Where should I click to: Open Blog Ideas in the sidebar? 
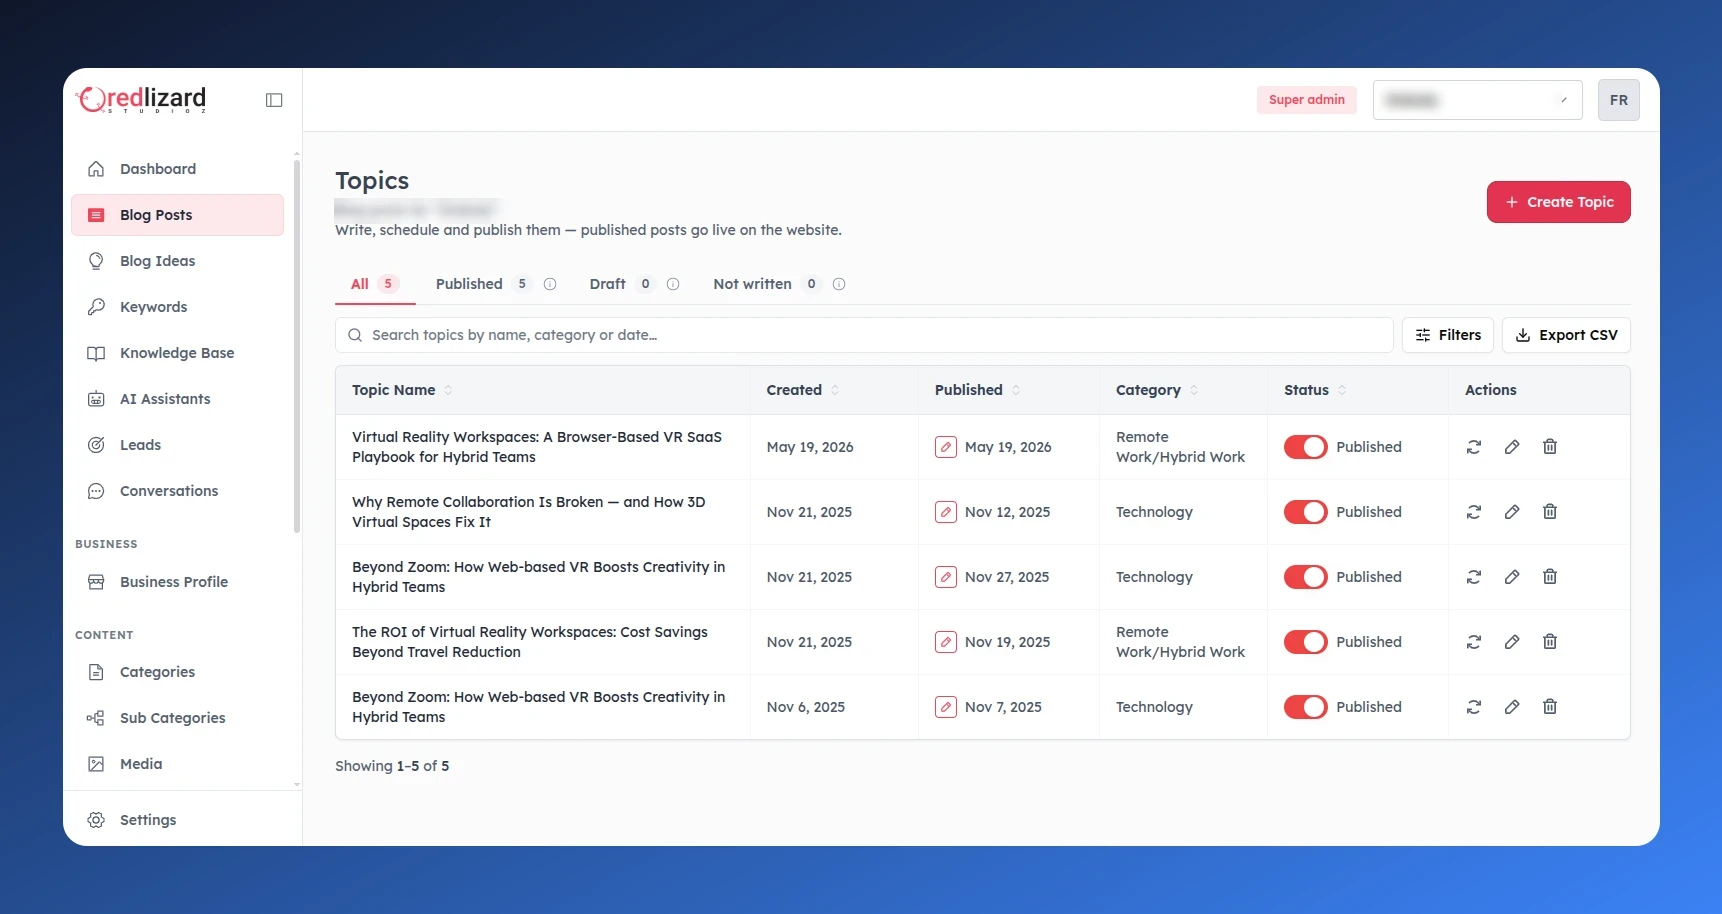pyautogui.click(x=177, y=261)
